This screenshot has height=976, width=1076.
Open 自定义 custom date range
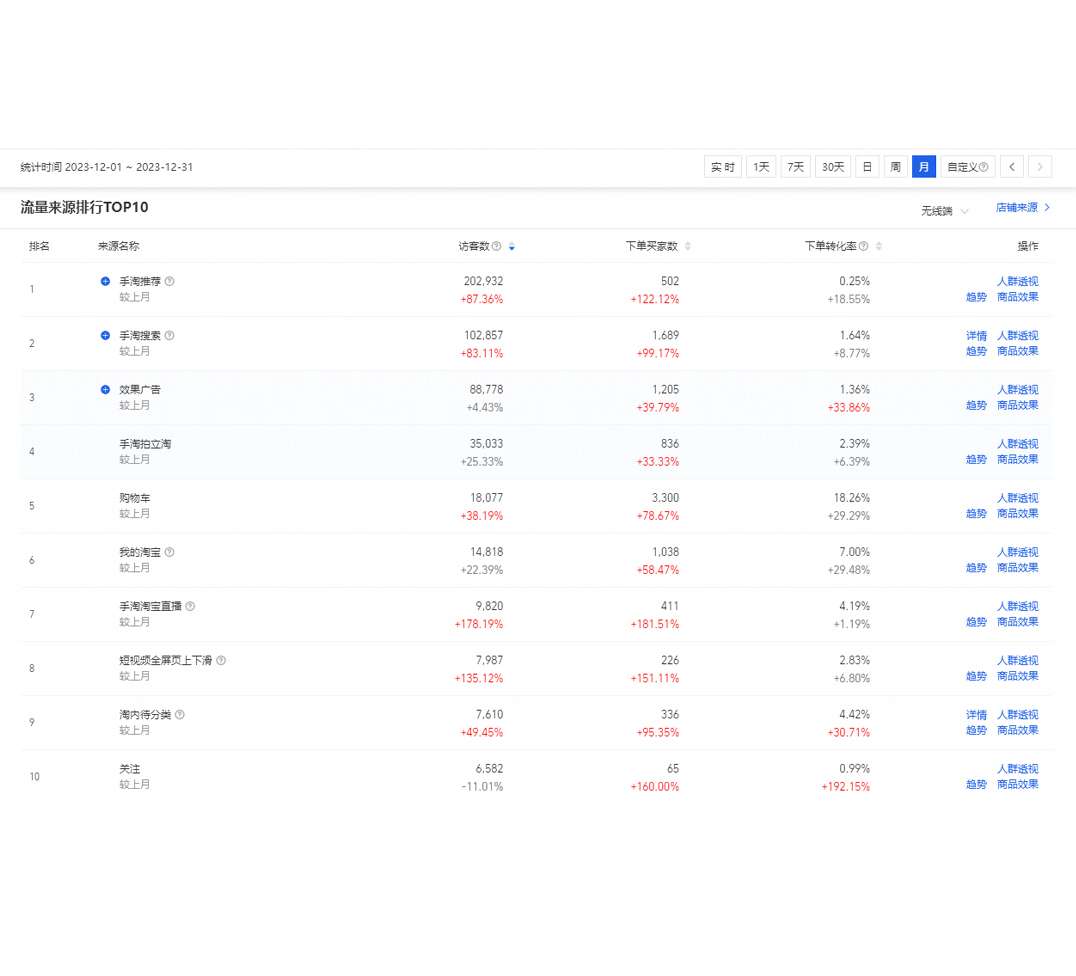pyautogui.click(x=968, y=167)
